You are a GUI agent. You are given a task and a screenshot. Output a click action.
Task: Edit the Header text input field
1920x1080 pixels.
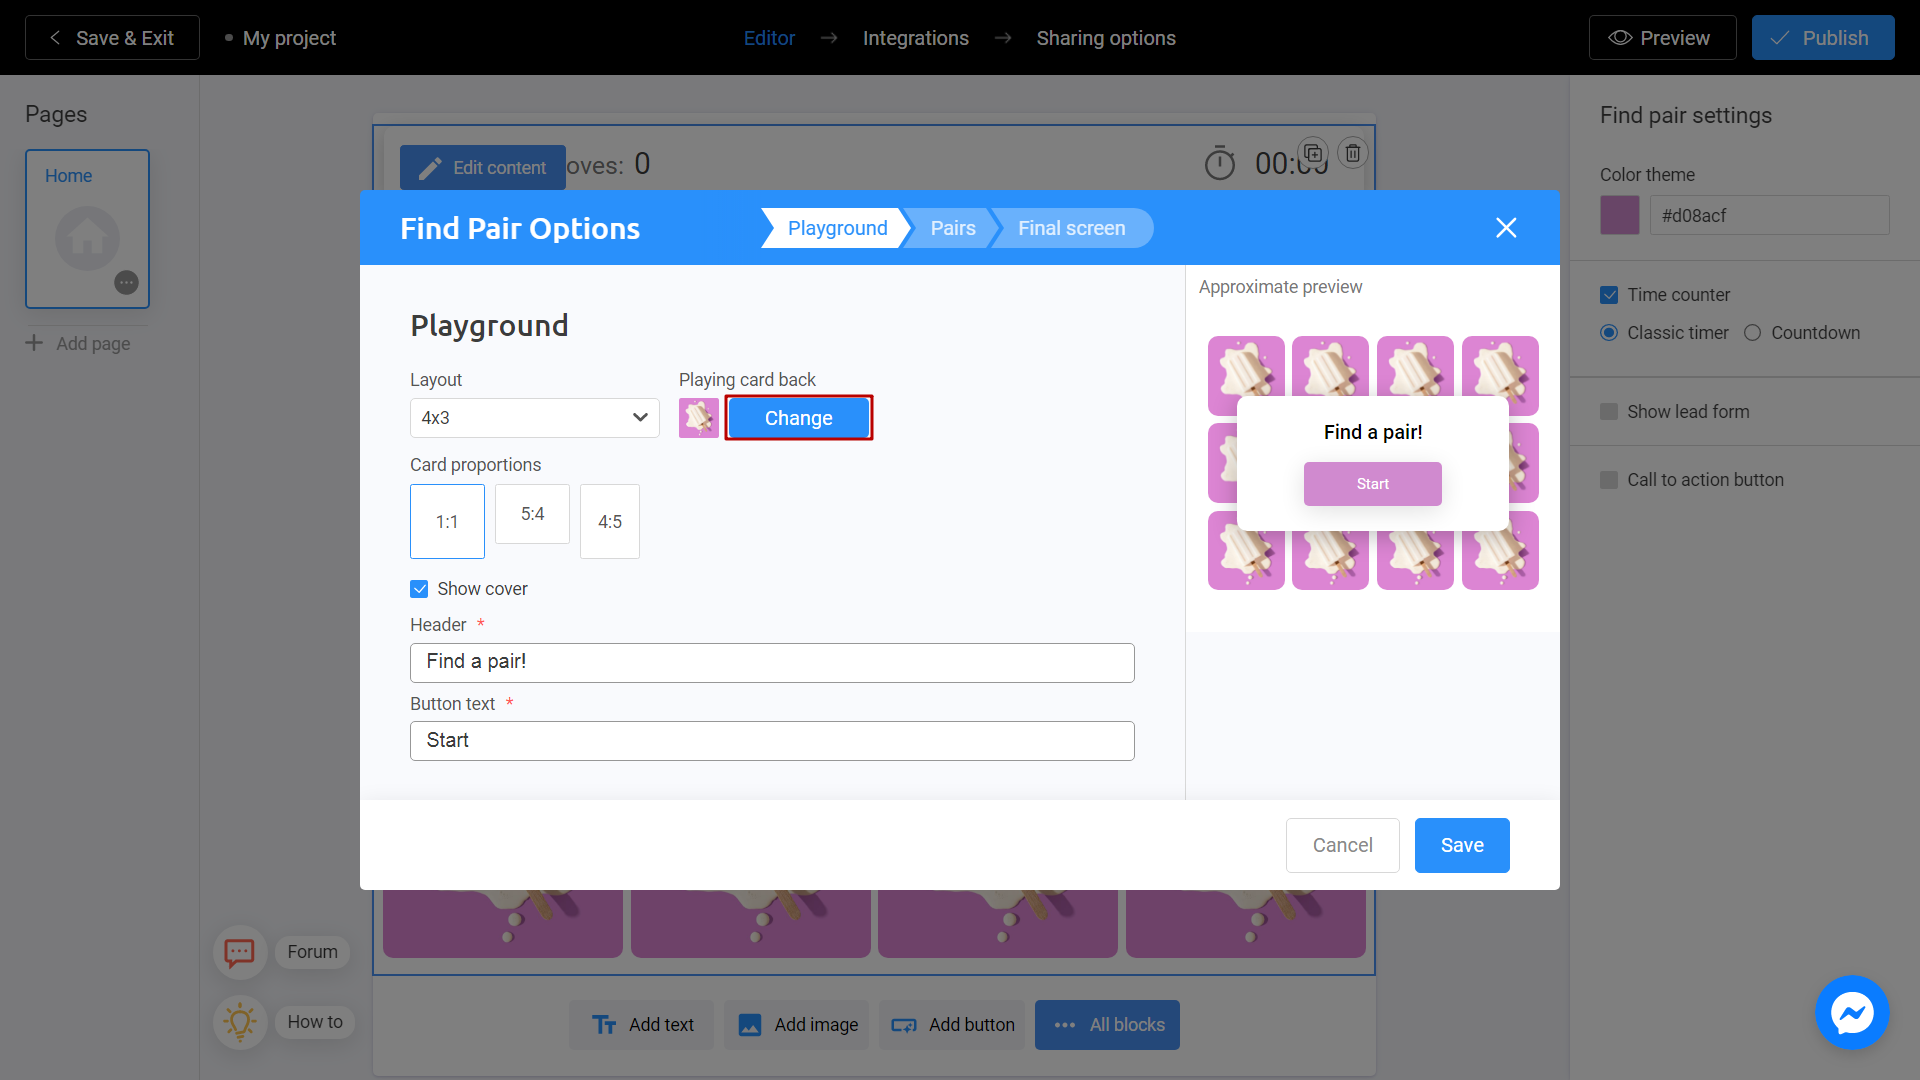click(773, 661)
